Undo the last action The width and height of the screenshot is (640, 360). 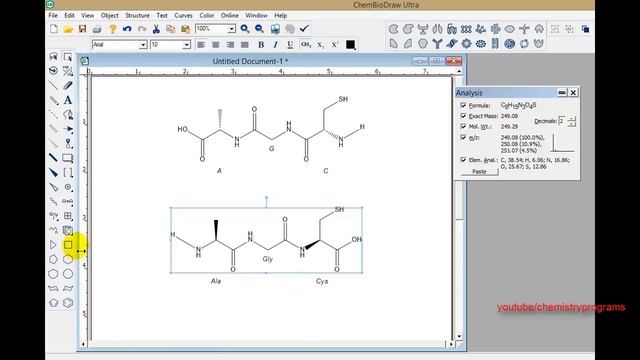click(x=127, y=29)
